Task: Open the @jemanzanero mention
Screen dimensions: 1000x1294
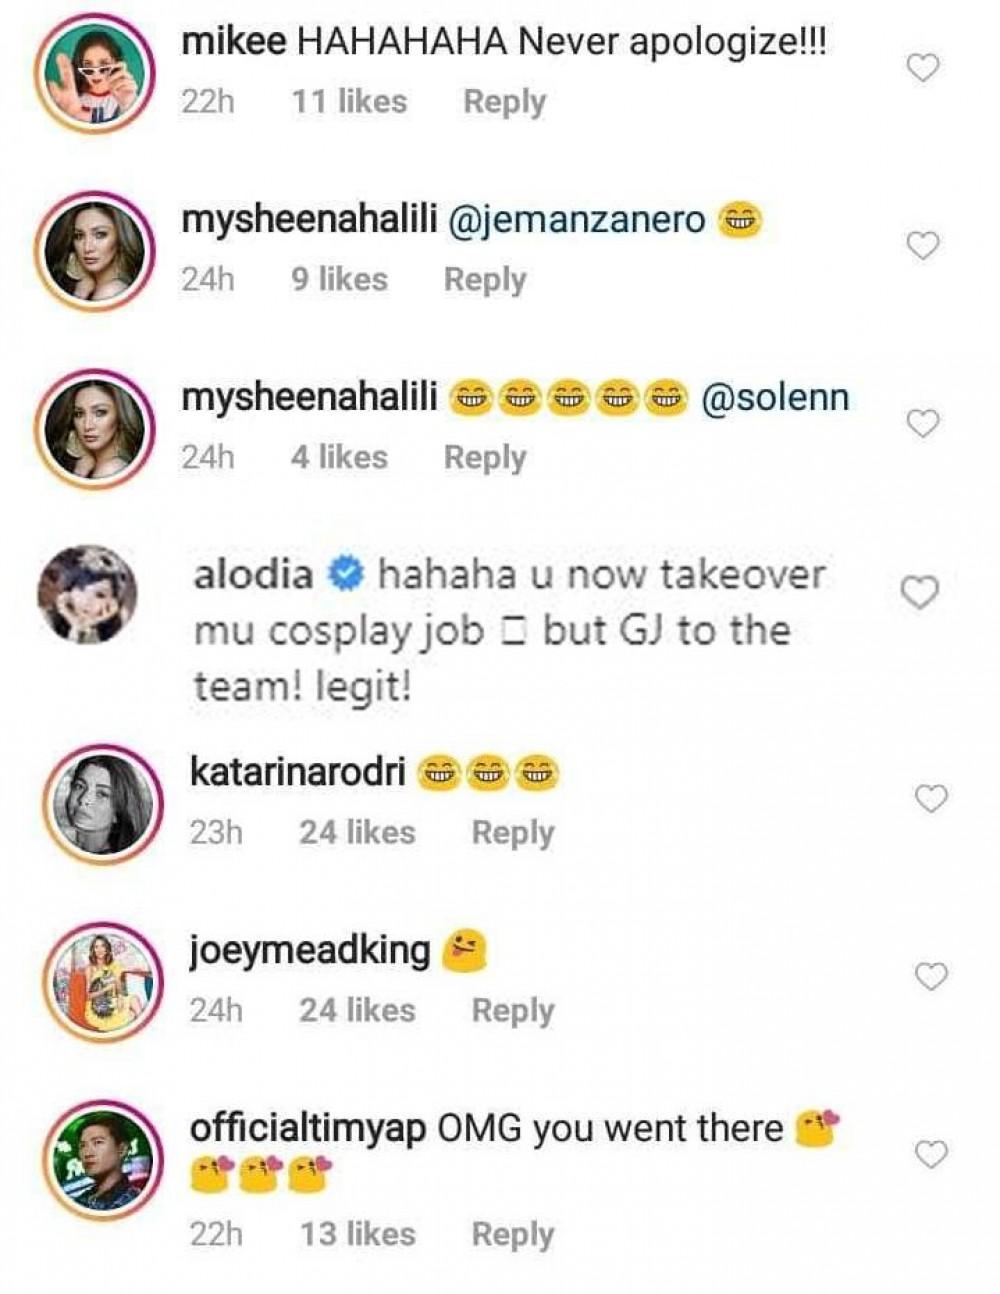Action: pos(577,220)
